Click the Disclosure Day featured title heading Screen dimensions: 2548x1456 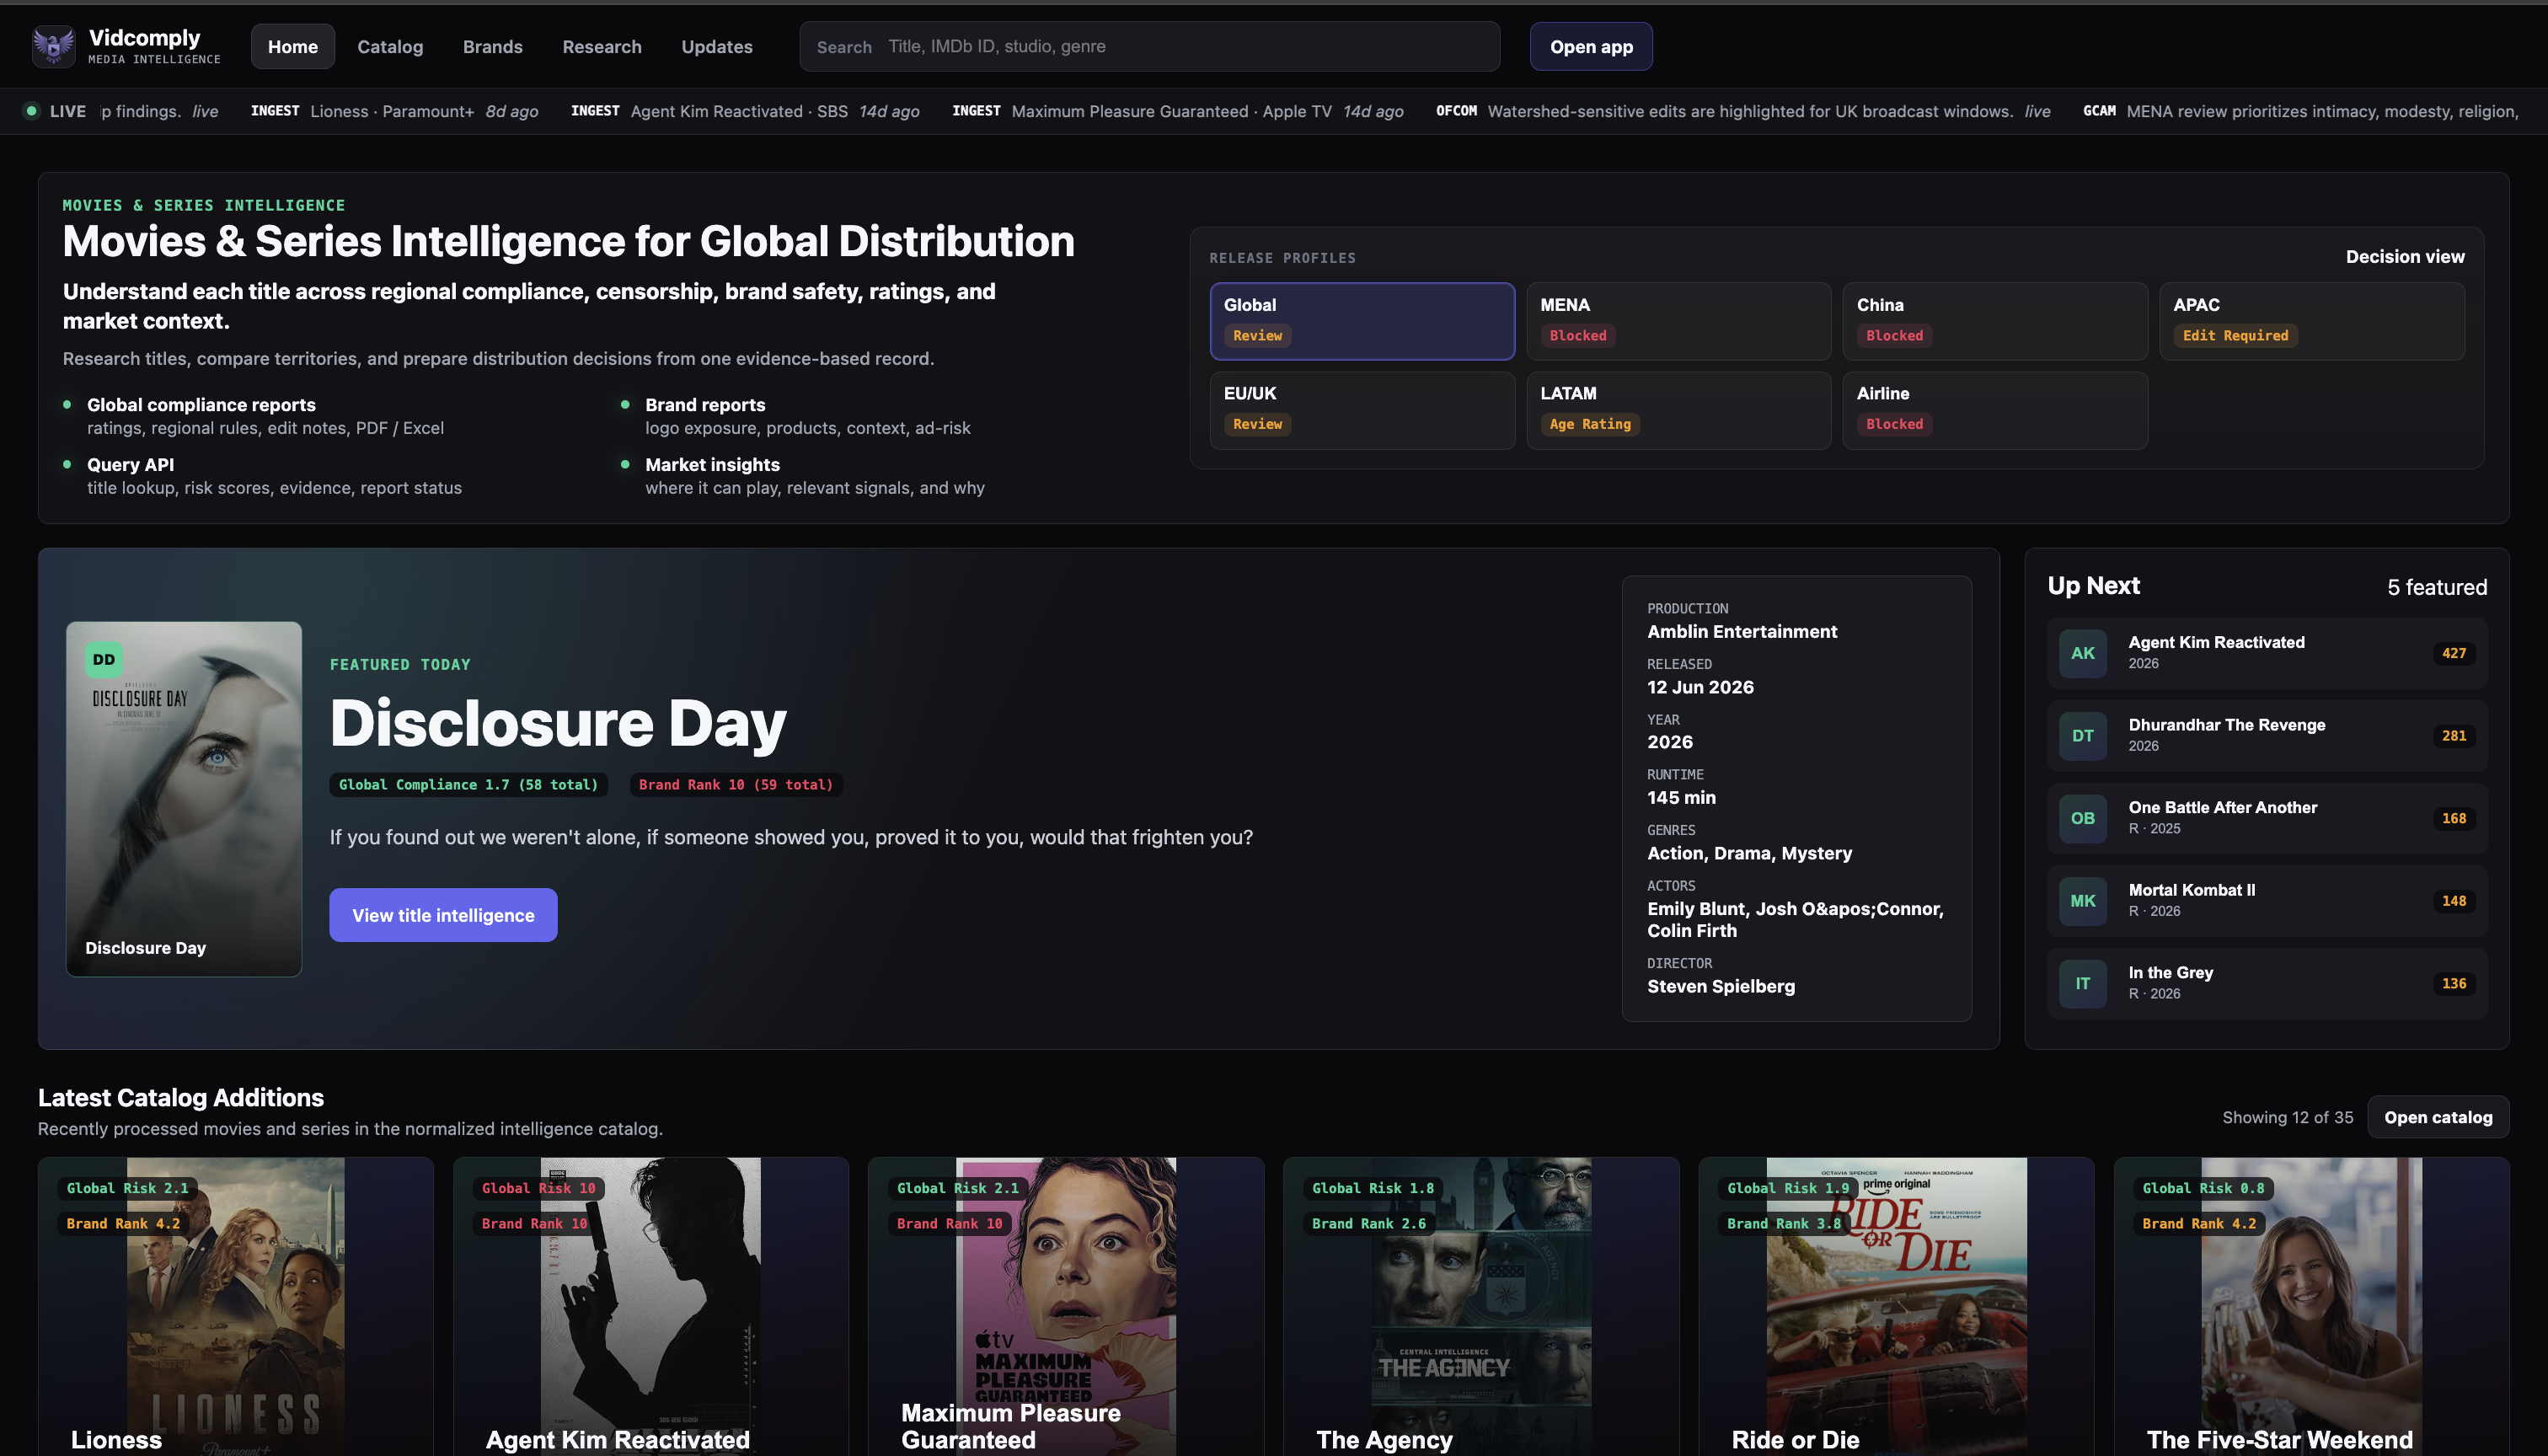pyautogui.click(x=557, y=723)
